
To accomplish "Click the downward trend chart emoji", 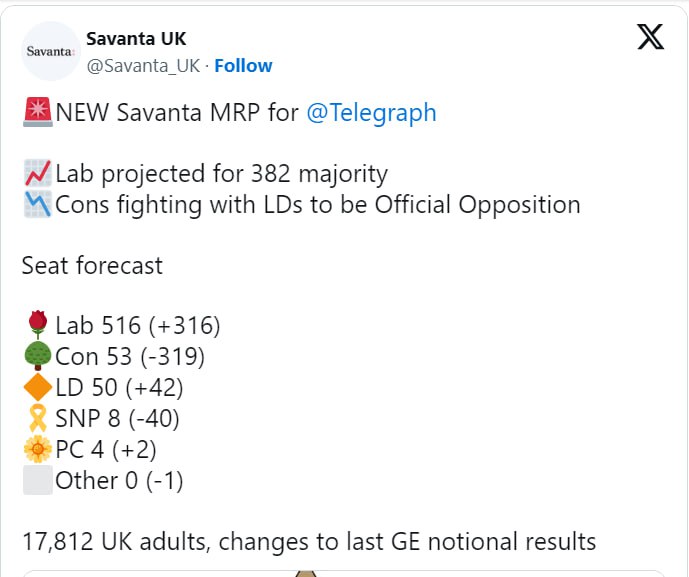I will [37, 205].
